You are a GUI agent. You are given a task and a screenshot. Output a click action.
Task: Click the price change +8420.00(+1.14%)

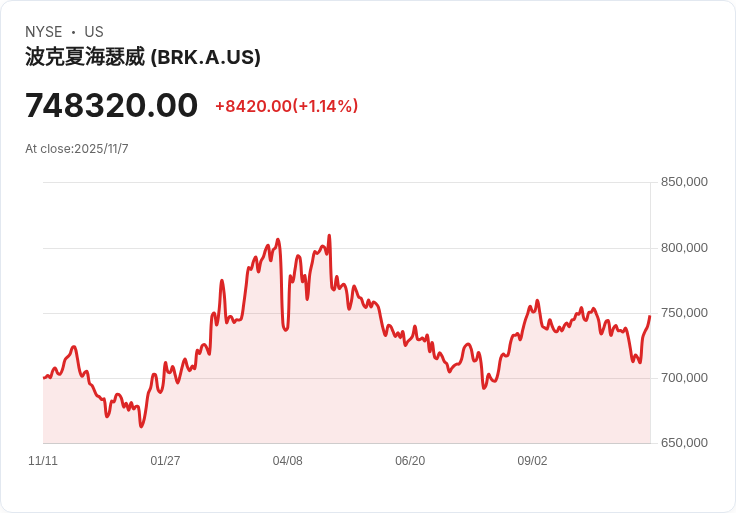coord(286,106)
